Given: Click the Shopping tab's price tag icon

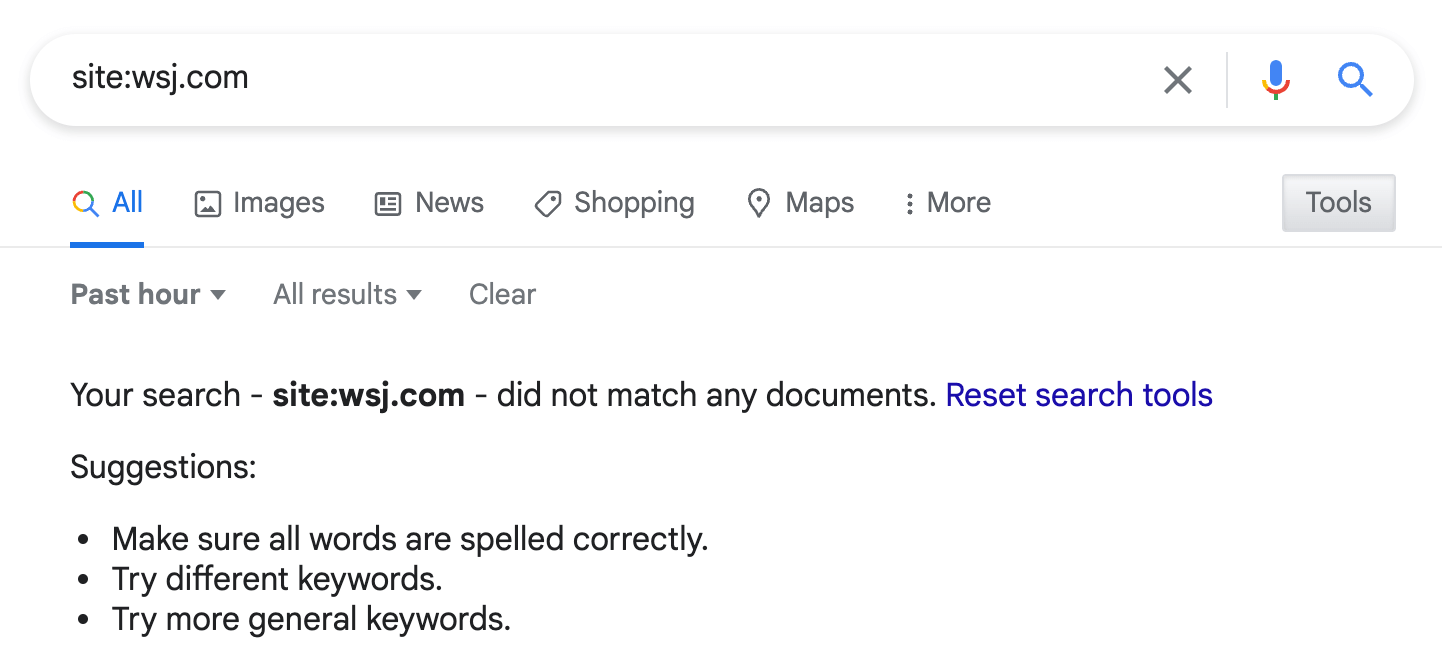Looking at the screenshot, I should pos(547,203).
